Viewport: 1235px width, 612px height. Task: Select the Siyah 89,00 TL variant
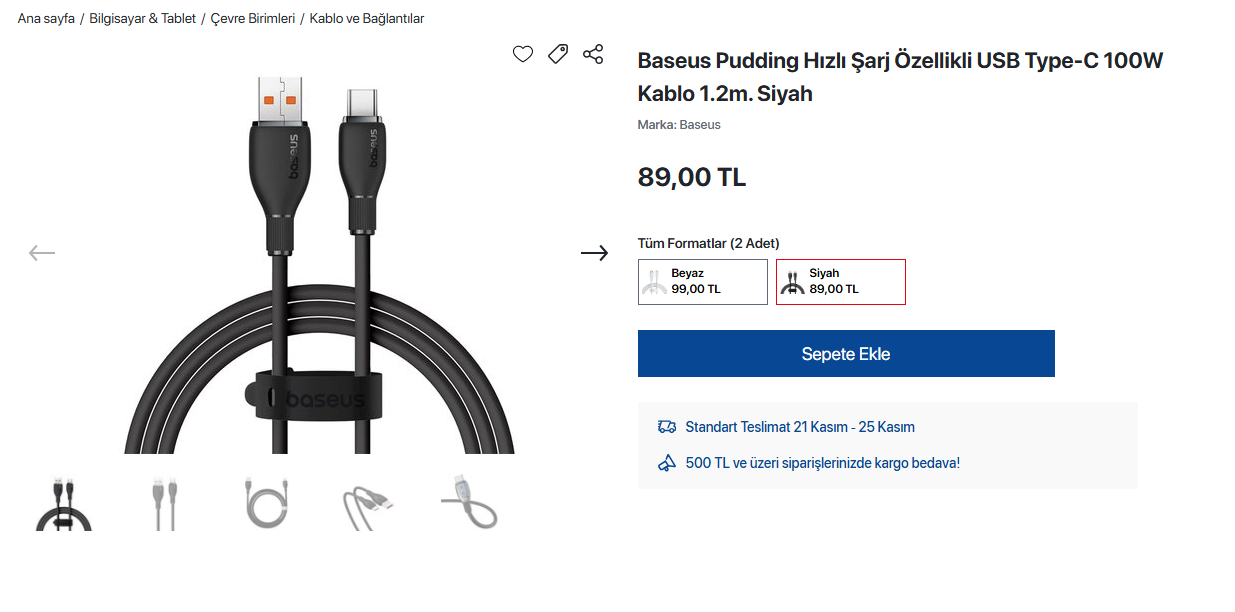click(841, 281)
